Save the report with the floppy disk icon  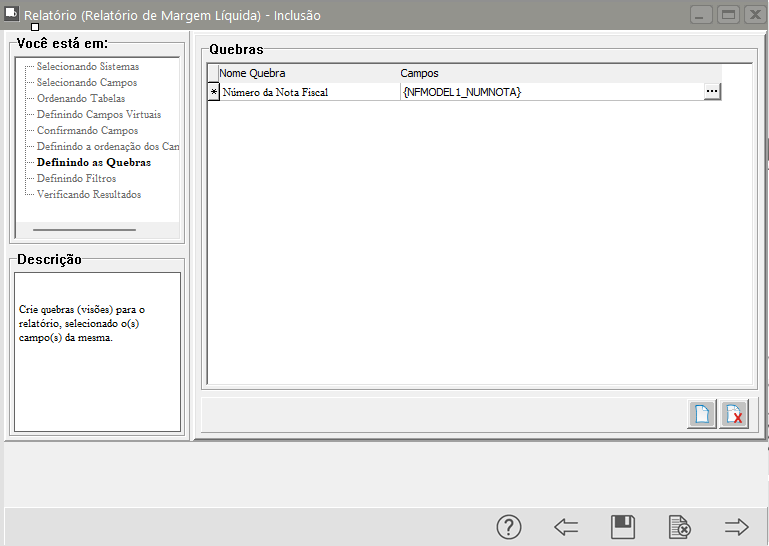click(x=623, y=527)
